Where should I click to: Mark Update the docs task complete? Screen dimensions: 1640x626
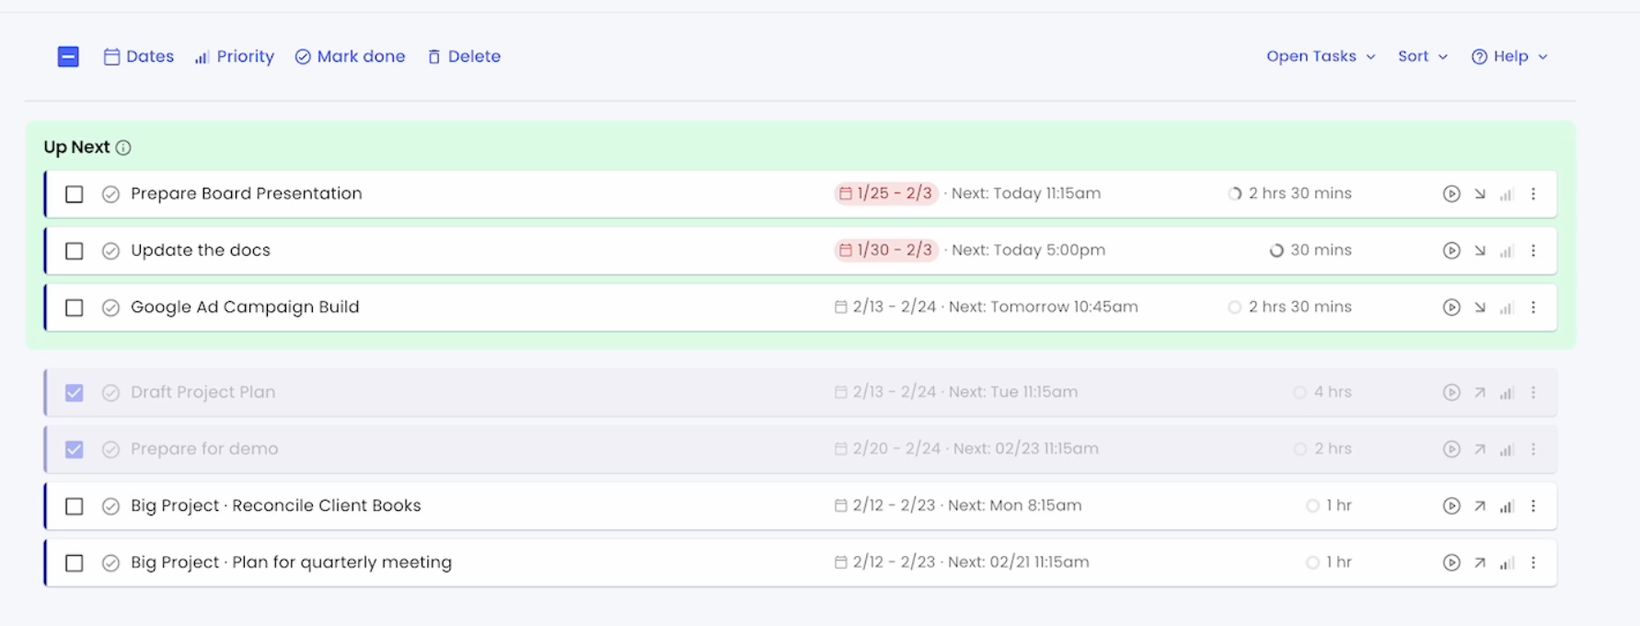(111, 251)
